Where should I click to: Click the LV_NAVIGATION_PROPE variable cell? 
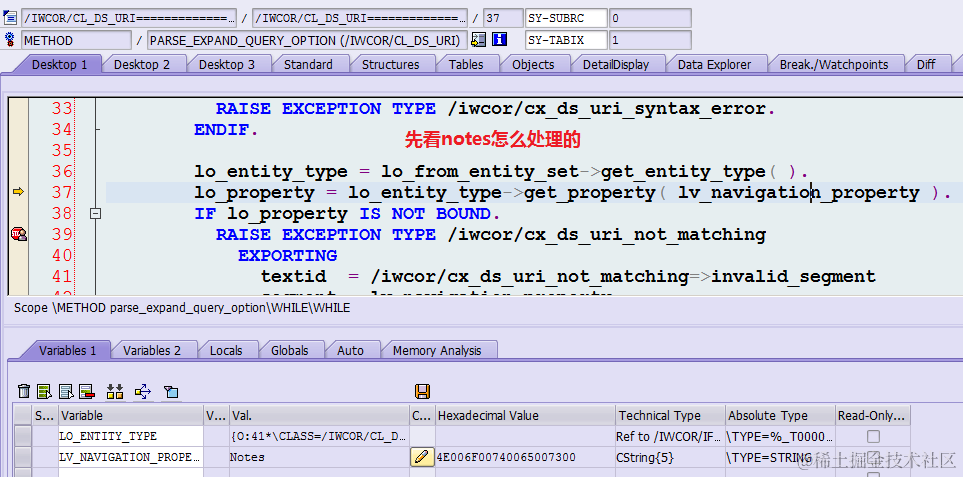(x=131, y=457)
